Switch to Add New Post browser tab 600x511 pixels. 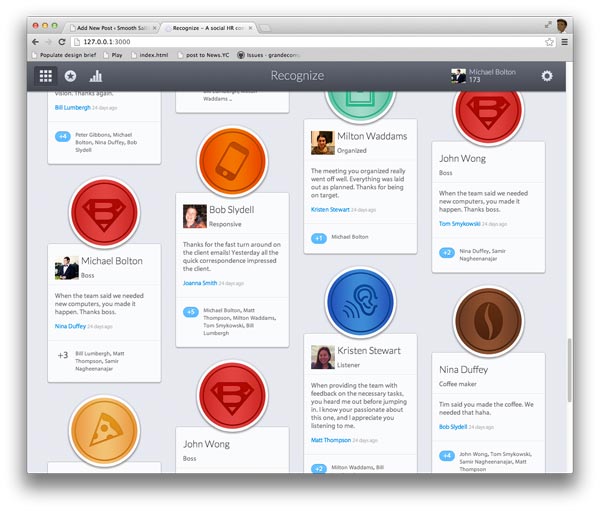pyautogui.click(x=111, y=28)
